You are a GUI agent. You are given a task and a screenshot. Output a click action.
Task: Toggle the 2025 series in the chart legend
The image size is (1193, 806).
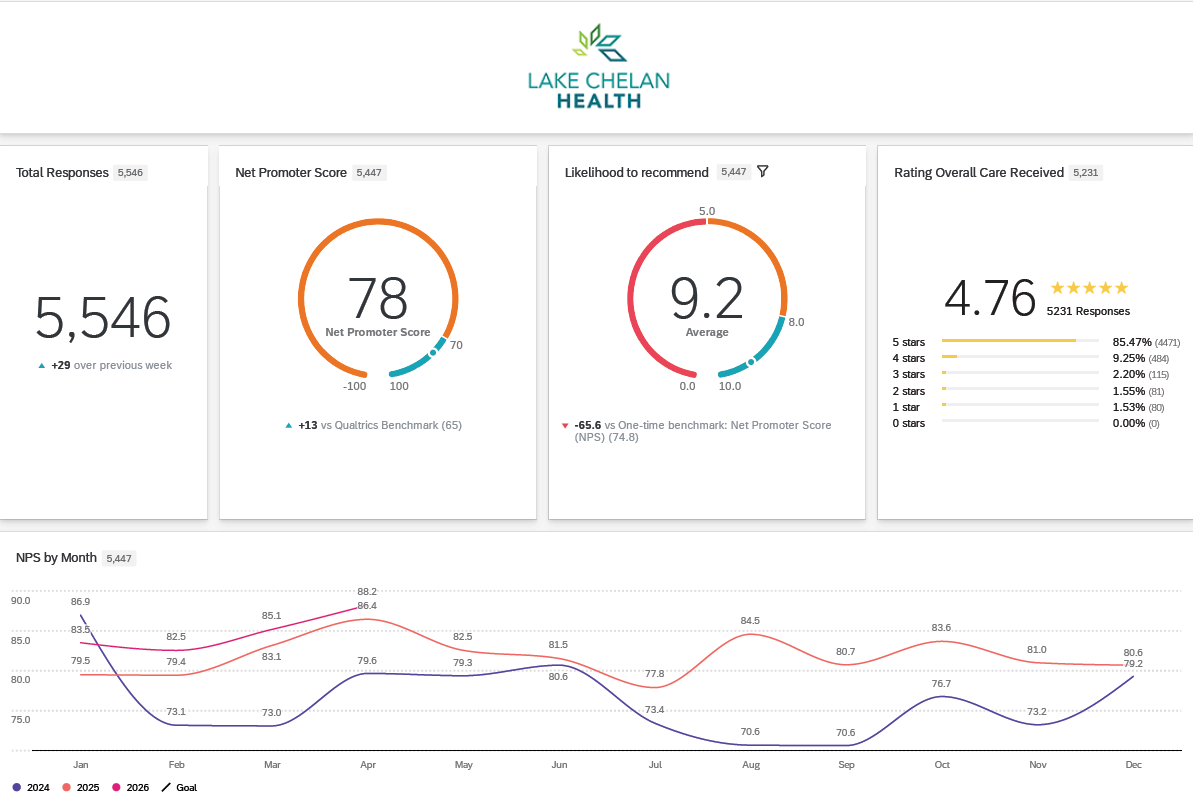pyautogui.click(x=81, y=788)
